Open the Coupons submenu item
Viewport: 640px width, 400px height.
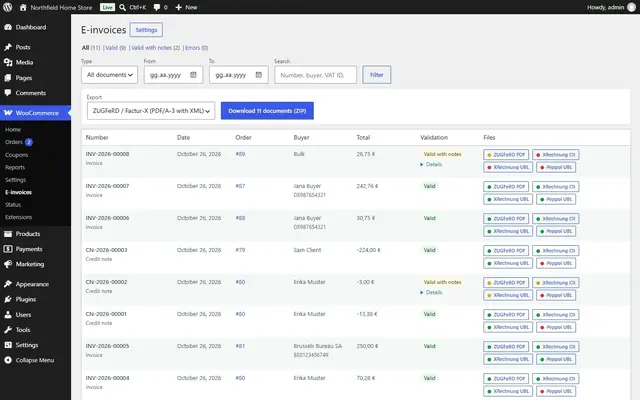click(16, 155)
